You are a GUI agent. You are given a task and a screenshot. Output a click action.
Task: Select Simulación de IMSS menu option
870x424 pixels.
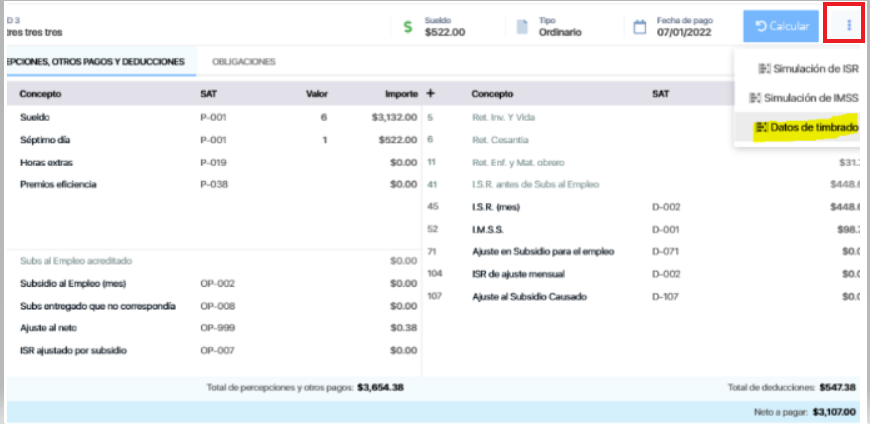pyautogui.click(x=810, y=98)
